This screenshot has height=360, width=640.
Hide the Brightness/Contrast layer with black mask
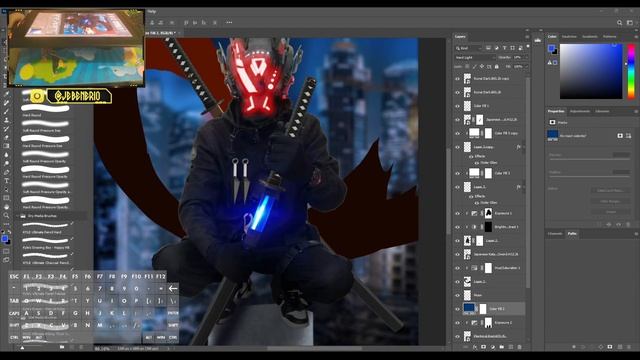458,227
